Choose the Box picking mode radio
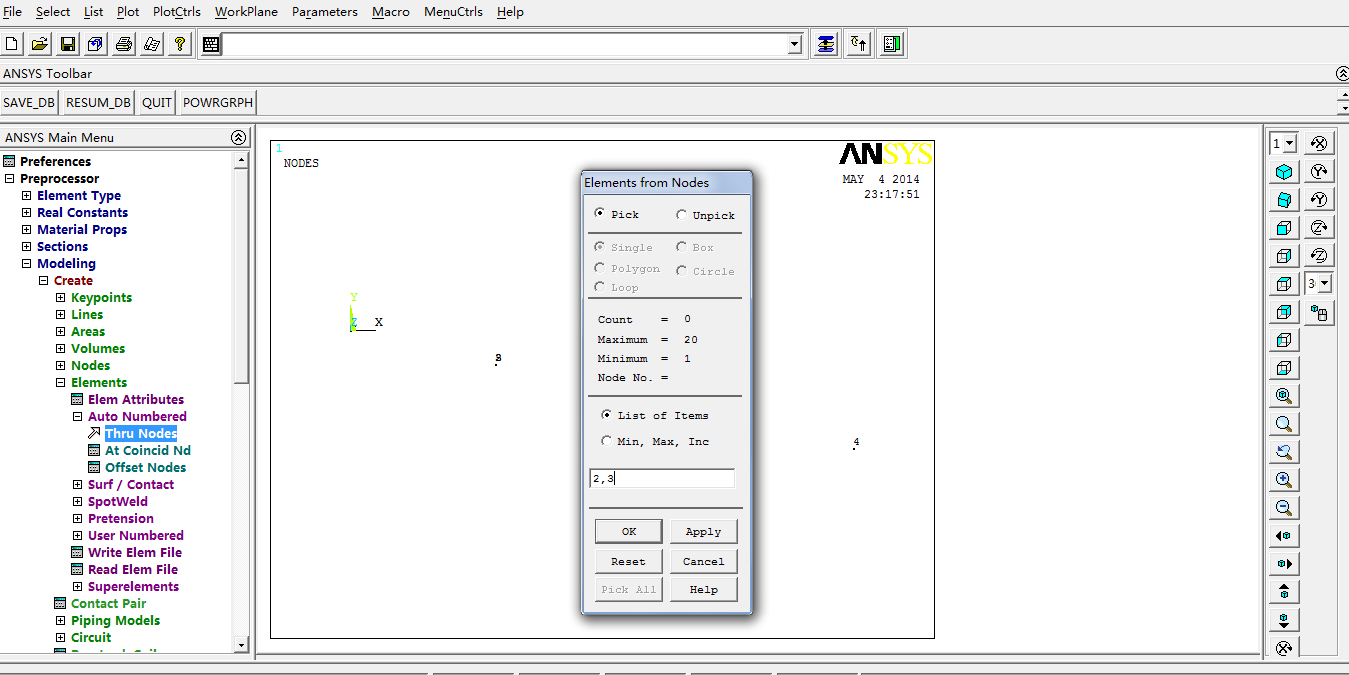This screenshot has width=1349, height=675. click(681, 246)
